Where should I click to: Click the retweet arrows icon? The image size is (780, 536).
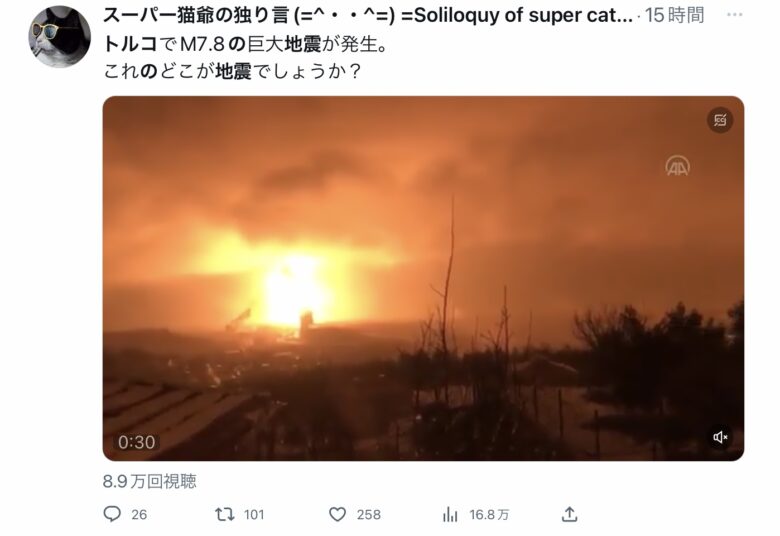point(224,514)
